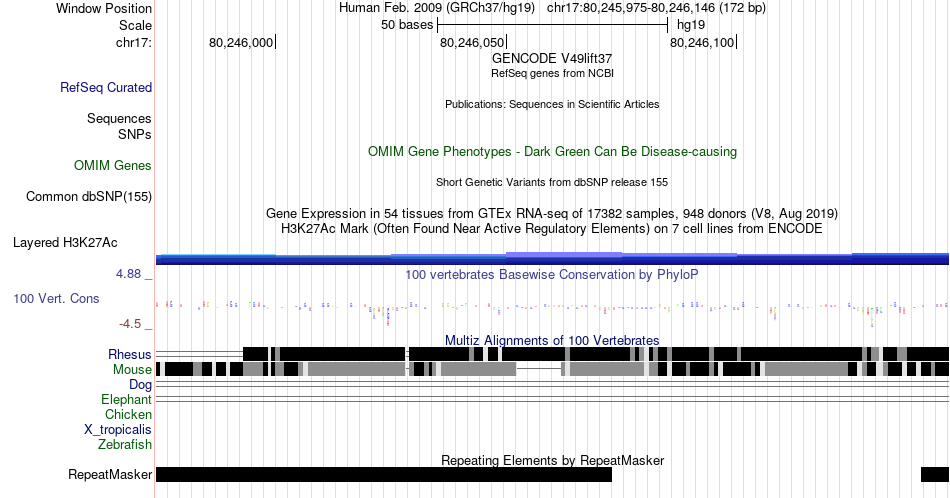
Task: Click the RepeatMasker track label
Action: click(110, 474)
